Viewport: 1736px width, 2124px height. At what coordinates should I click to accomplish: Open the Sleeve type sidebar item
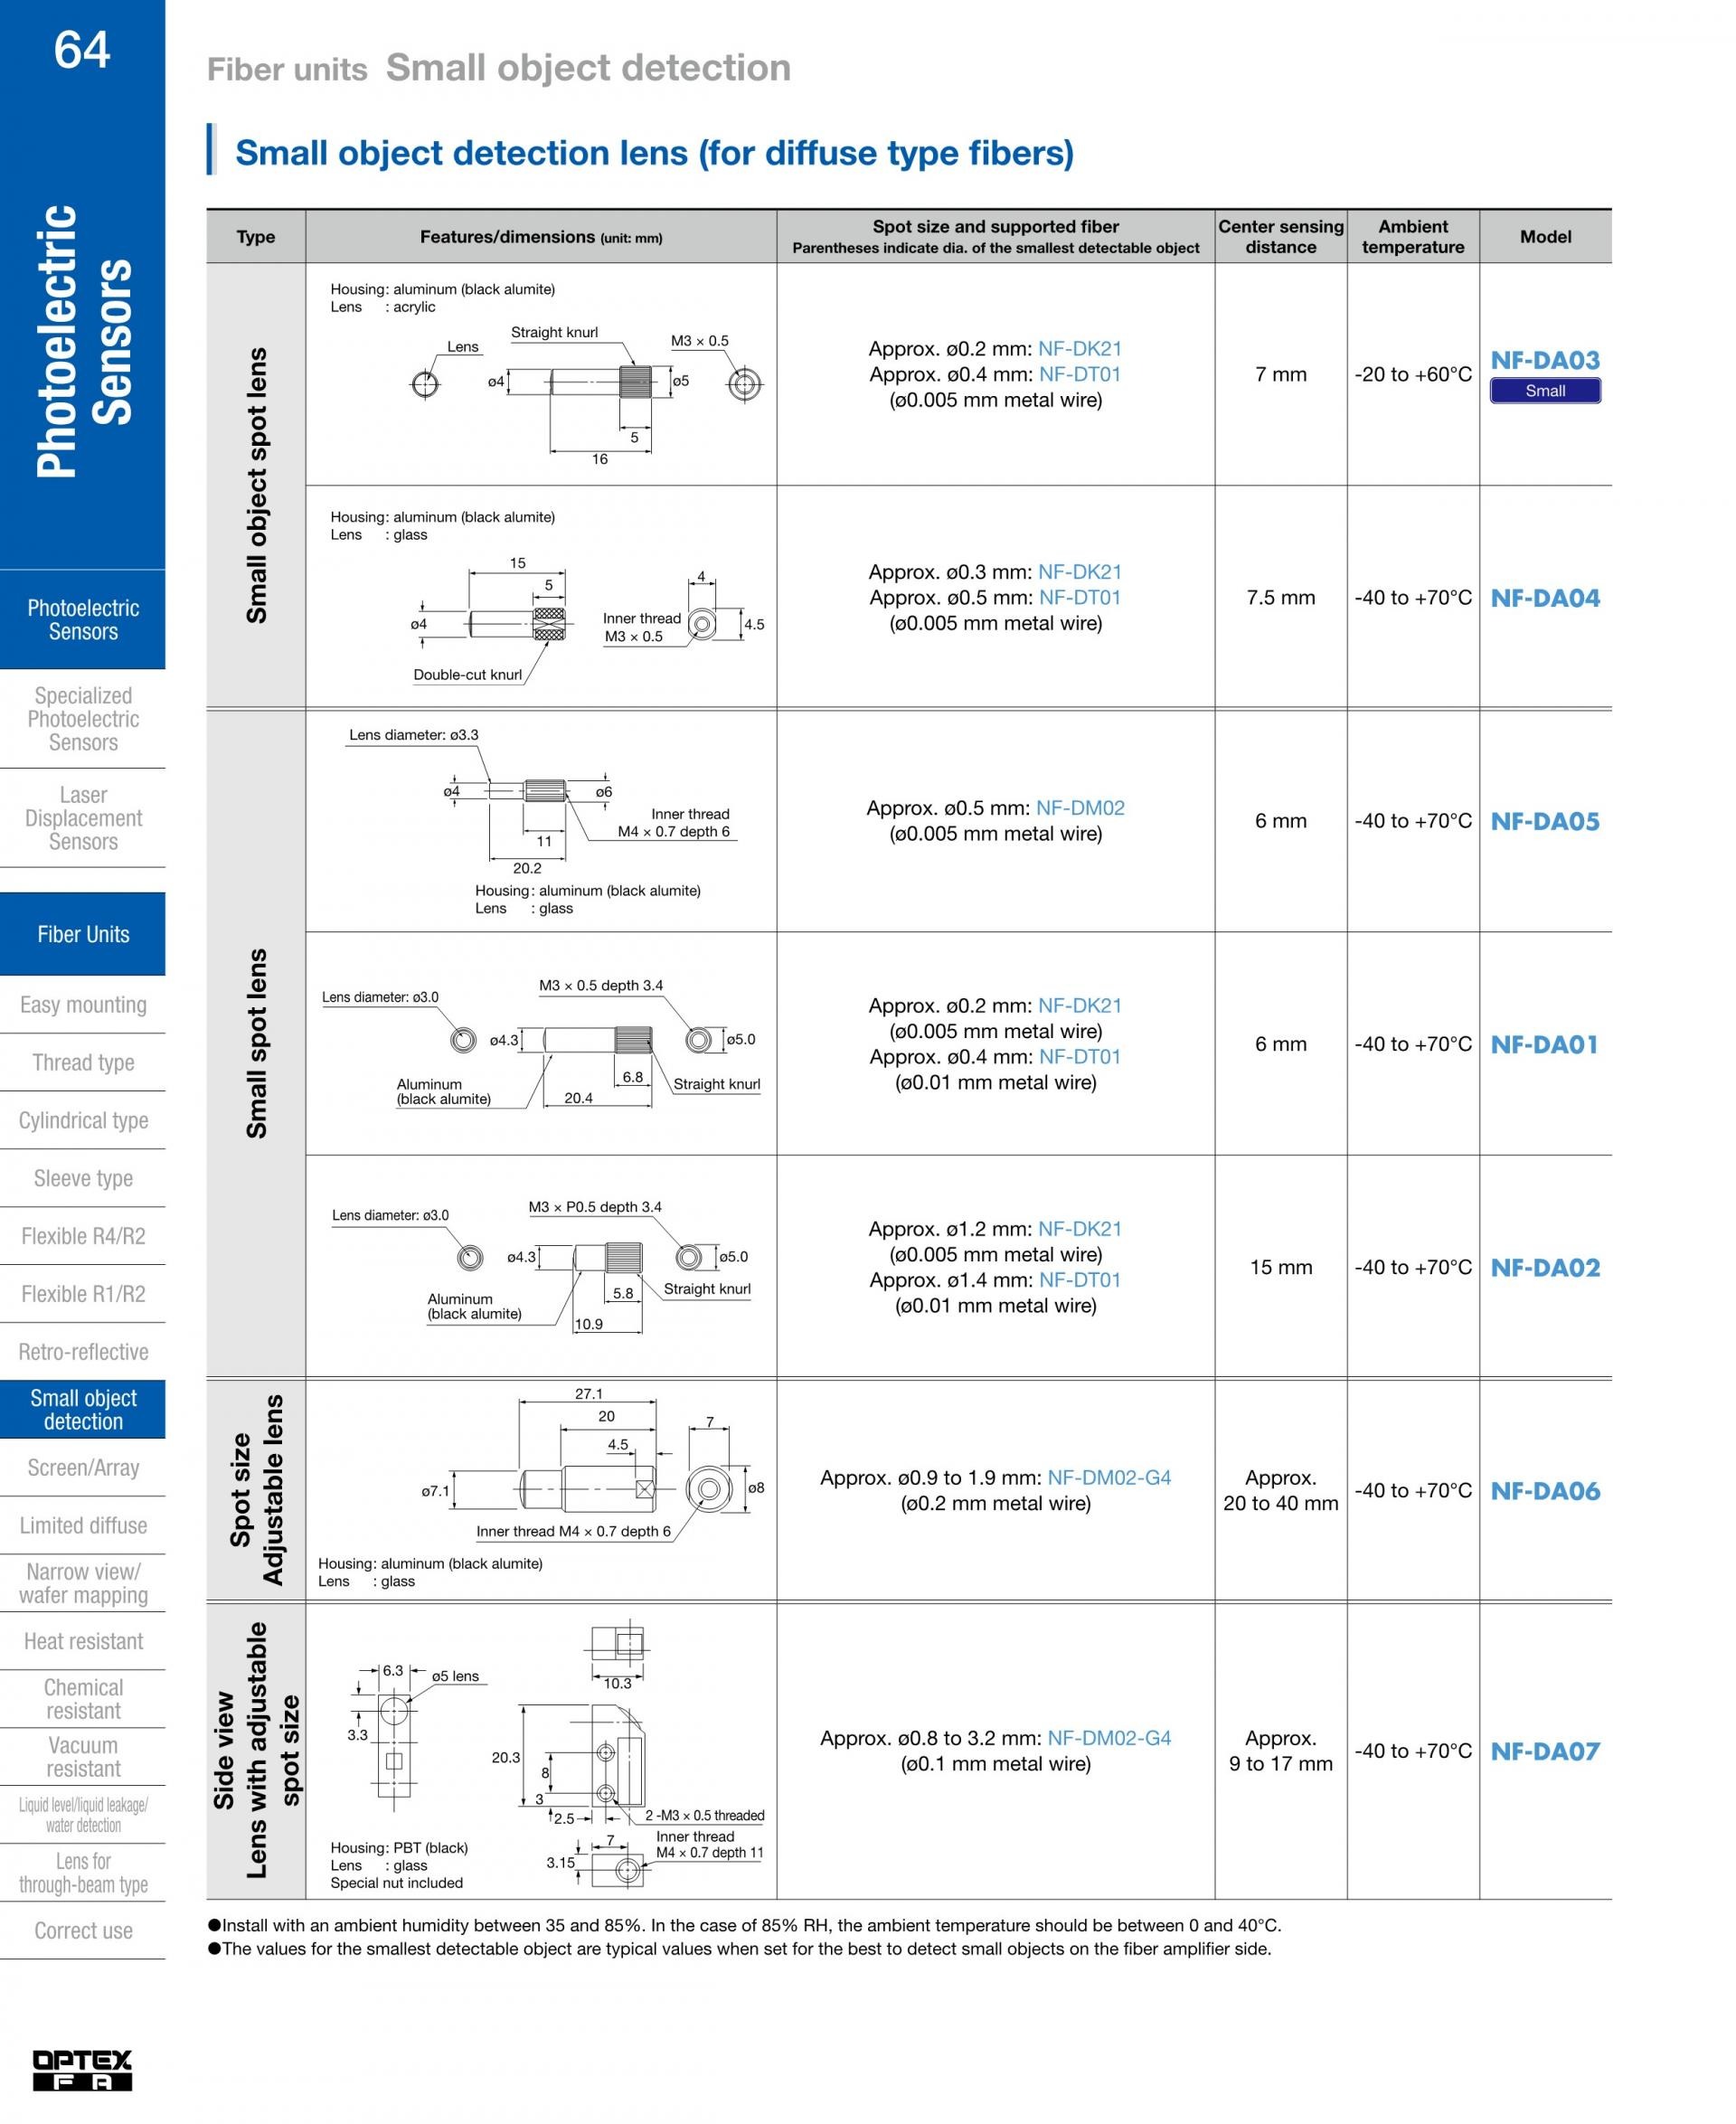83,1178
